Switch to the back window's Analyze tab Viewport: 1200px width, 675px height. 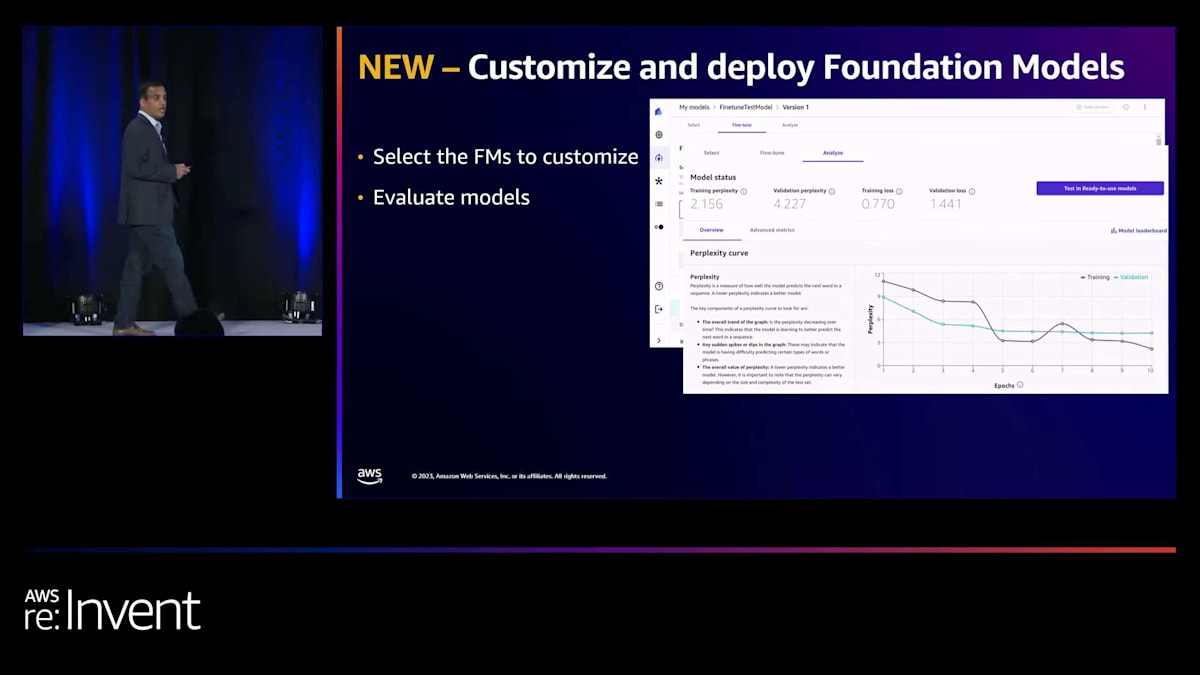point(790,125)
